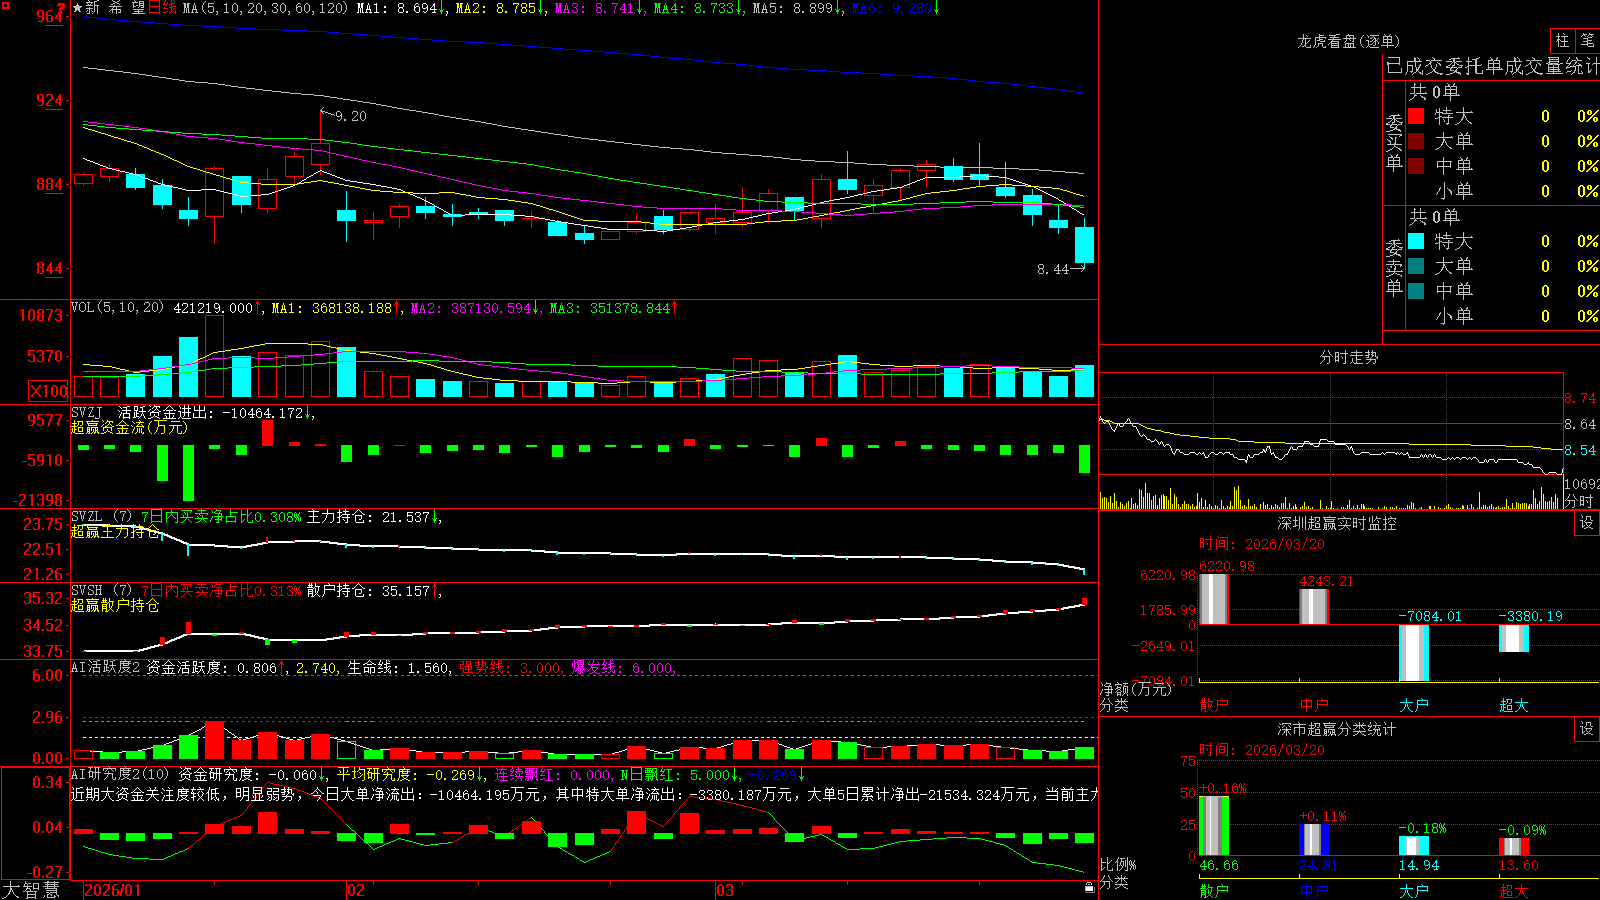Switch to 柱 bar view
This screenshot has width=1600, height=900.
pyautogui.click(x=1562, y=40)
